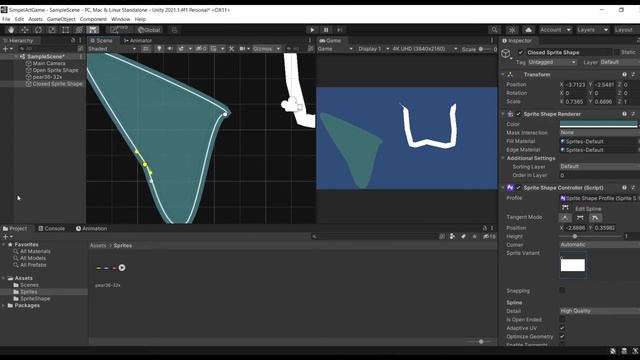640x360 pixels.
Task: Select Open Sprite Shape in Hierarchy
Action: (55, 70)
